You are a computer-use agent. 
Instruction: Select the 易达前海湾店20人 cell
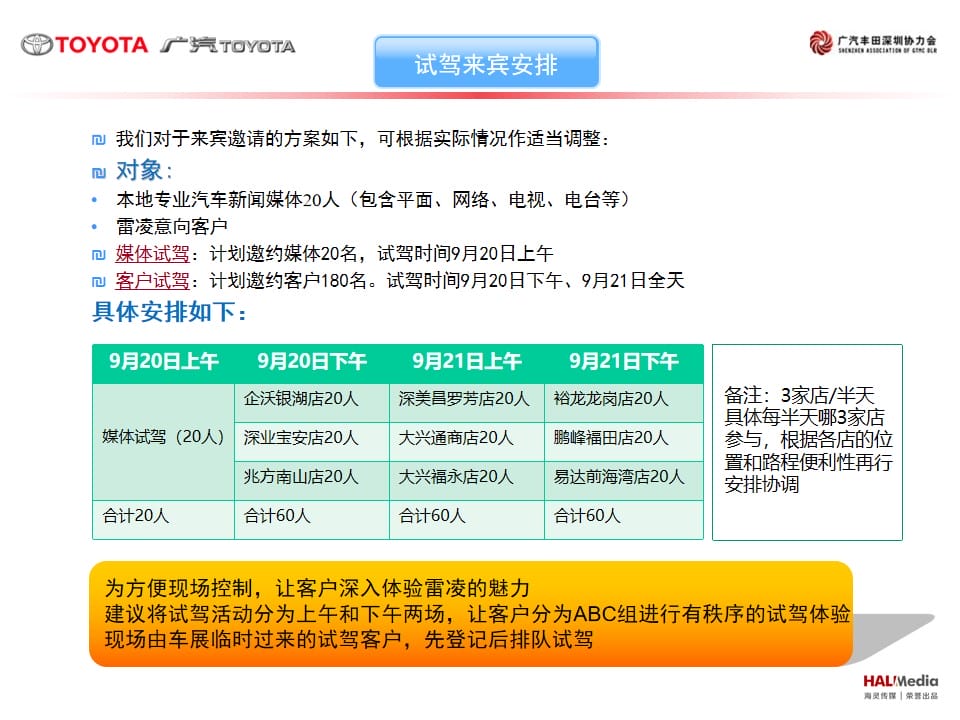pyautogui.click(x=623, y=481)
